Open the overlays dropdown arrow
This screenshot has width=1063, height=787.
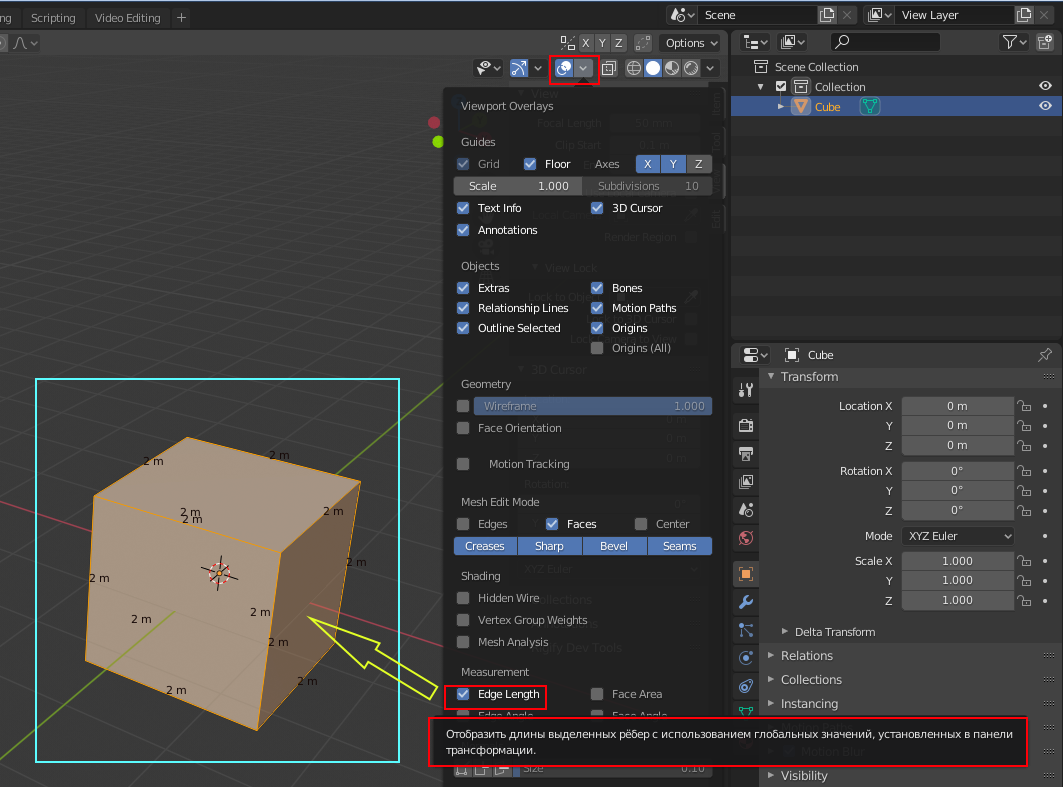(583, 68)
